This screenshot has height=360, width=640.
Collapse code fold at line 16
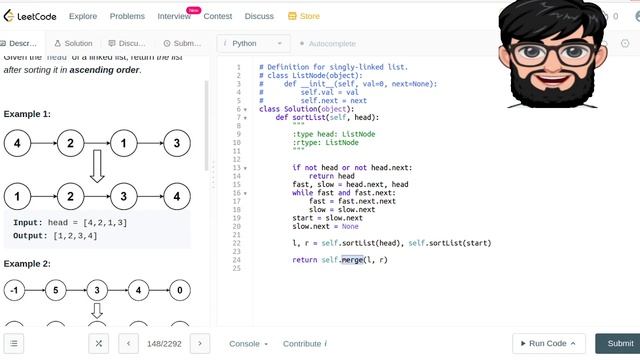[245, 193]
